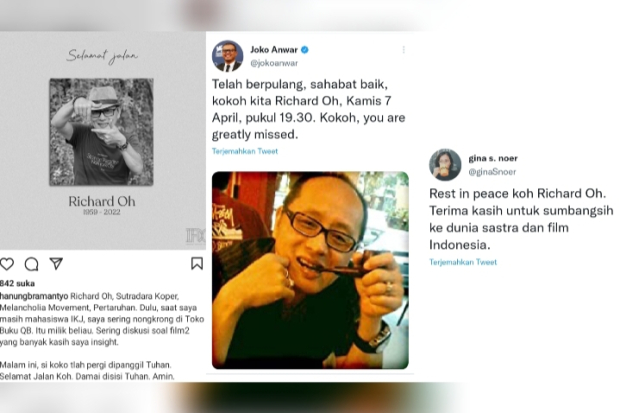This screenshot has width=620, height=413.
Task: Open Joko Anwar tweet options menu
Action: [403, 49]
